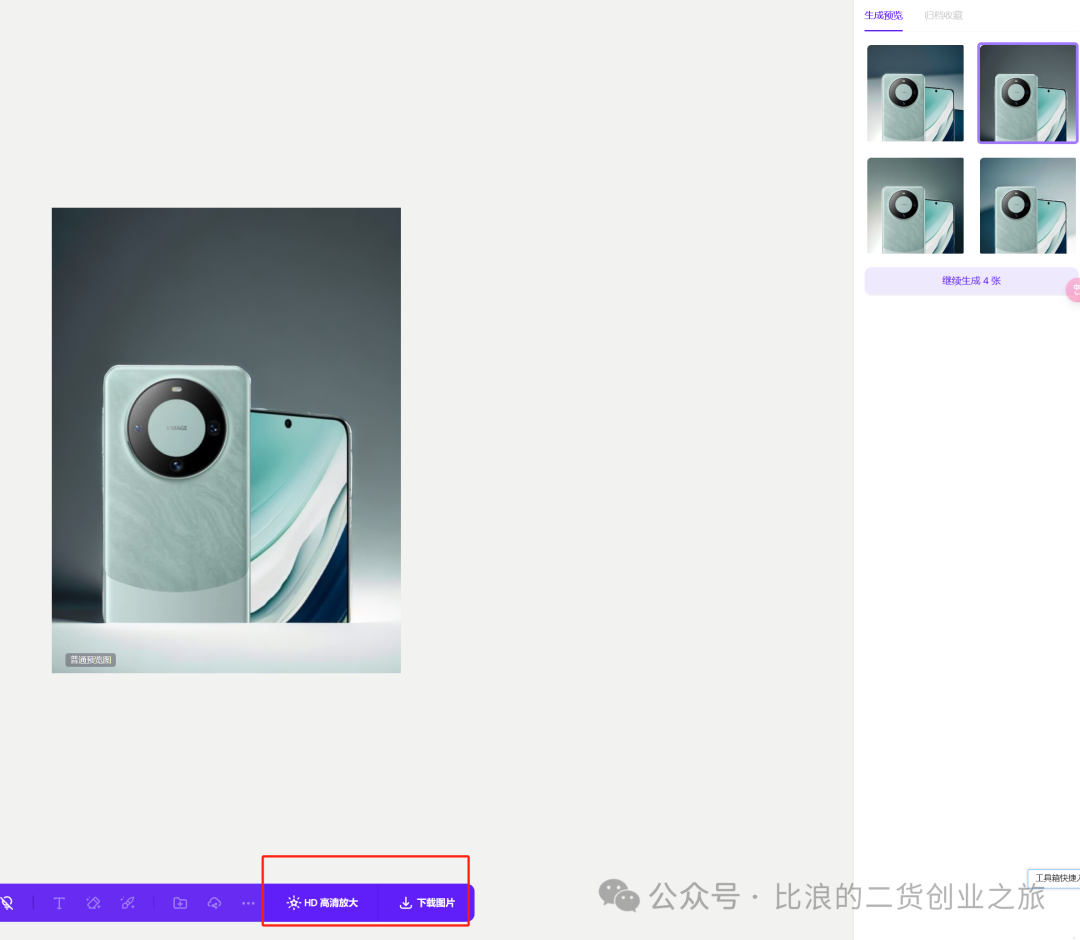Click the HD 高清放大 upscale button
The height and width of the screenshot is (940, 1080).
tap(322, 903)
